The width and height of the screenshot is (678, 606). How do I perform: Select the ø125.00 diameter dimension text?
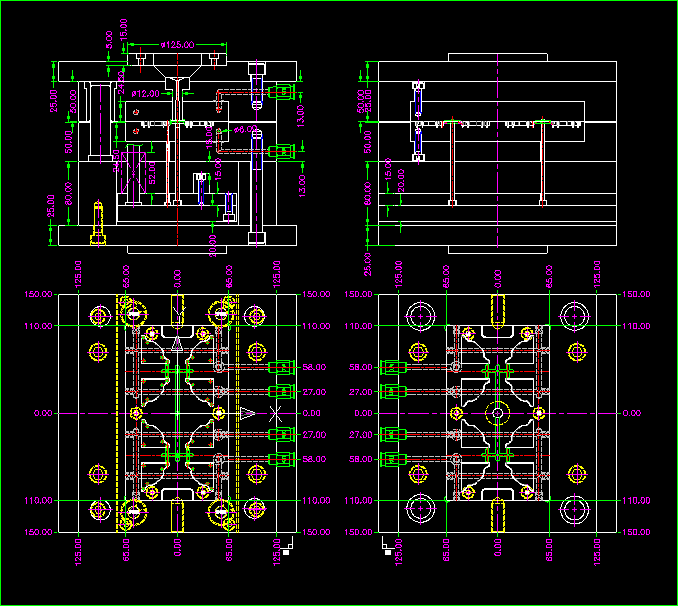[x=179, y=45]
